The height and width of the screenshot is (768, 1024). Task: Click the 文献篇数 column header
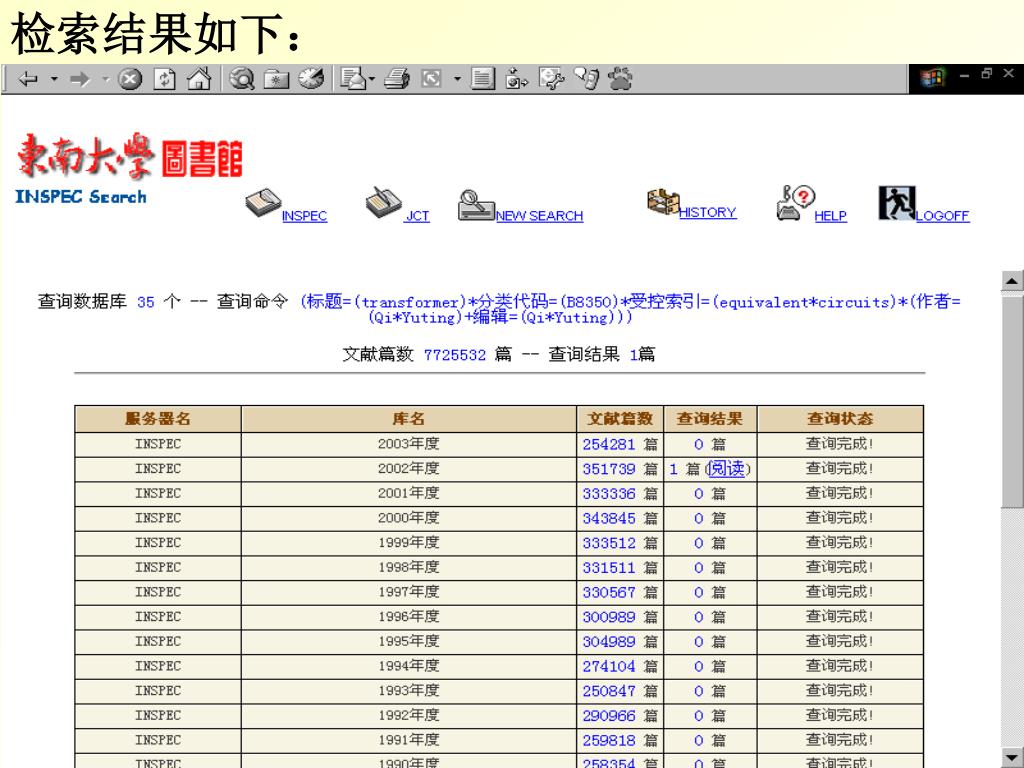tap(620, 419)
